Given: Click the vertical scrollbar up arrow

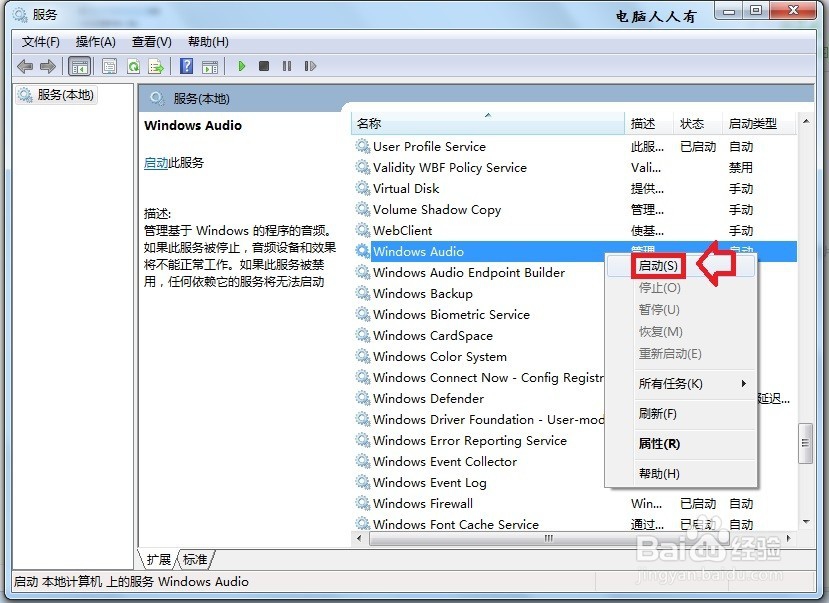Looking at the screenshot, I should pyautogui.click(x=806, y=122).
